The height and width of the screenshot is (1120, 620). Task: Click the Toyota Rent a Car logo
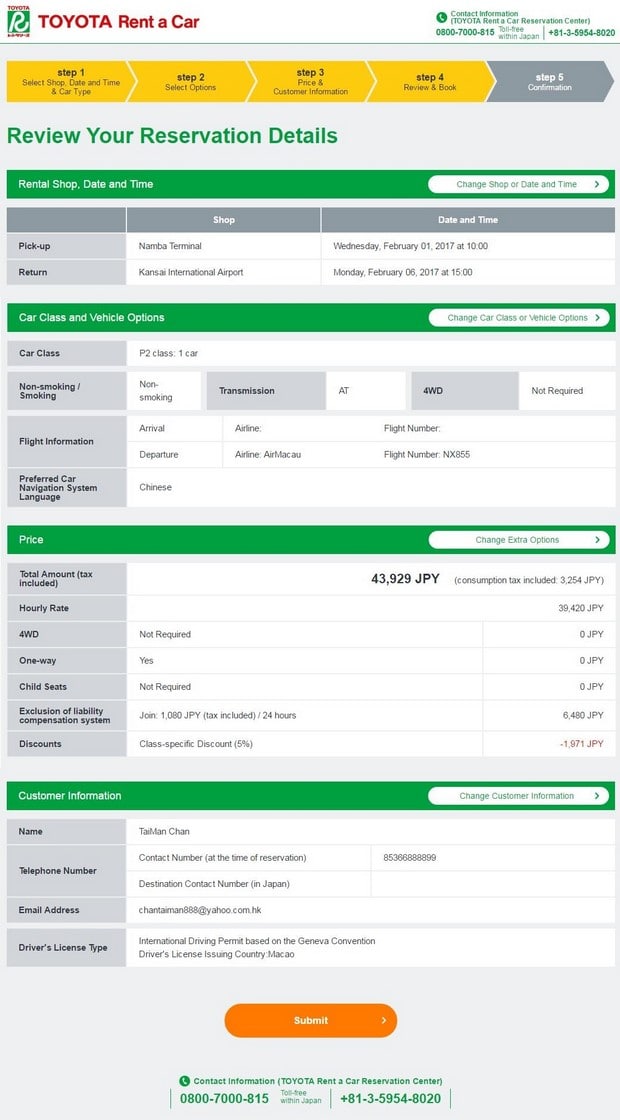click(x=103, y=22)
